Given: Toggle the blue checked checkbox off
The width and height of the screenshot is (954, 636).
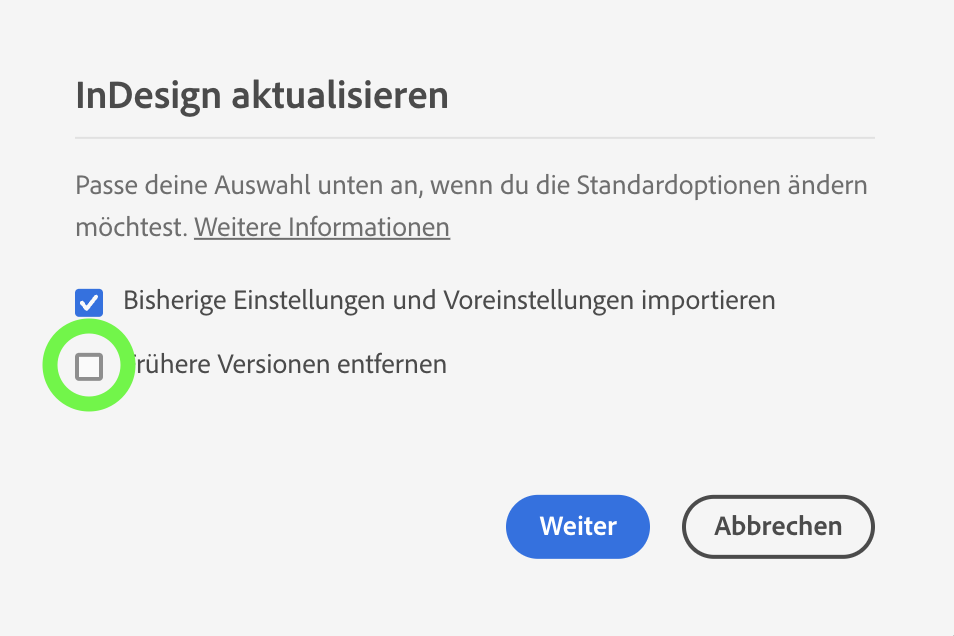Looking at the screenshot, I should pyautogui.click(x=89, y=301).
